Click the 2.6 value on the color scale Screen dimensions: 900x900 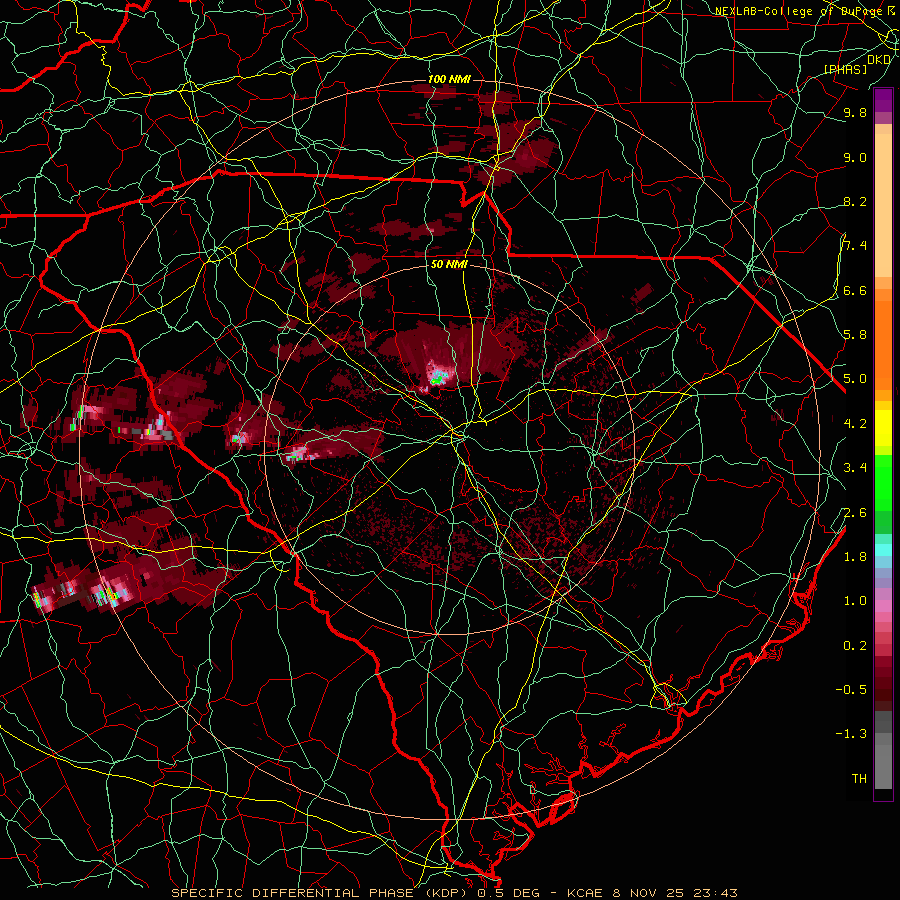pyautogui.click(x=855, y=513)
